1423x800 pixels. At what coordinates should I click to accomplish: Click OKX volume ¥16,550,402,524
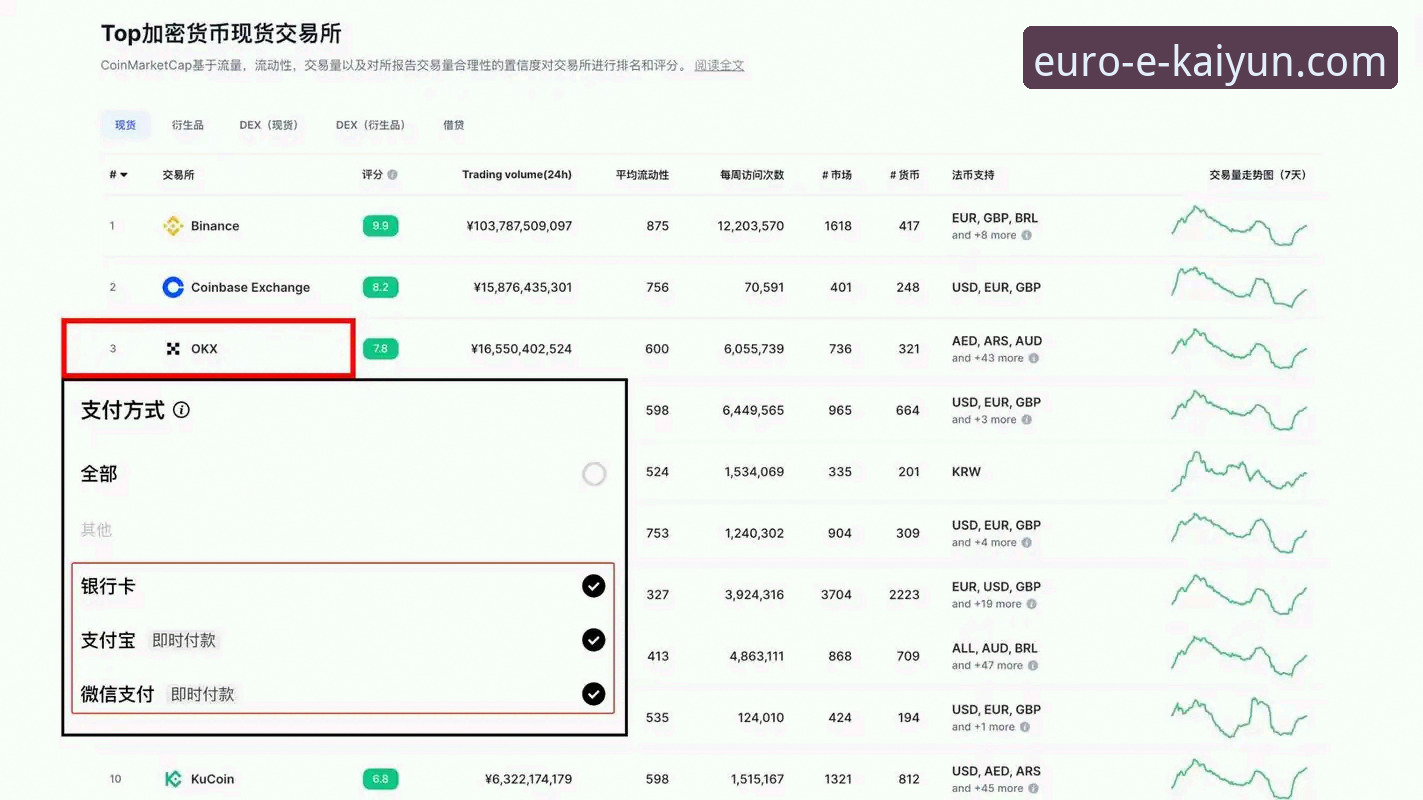(522, 349)
